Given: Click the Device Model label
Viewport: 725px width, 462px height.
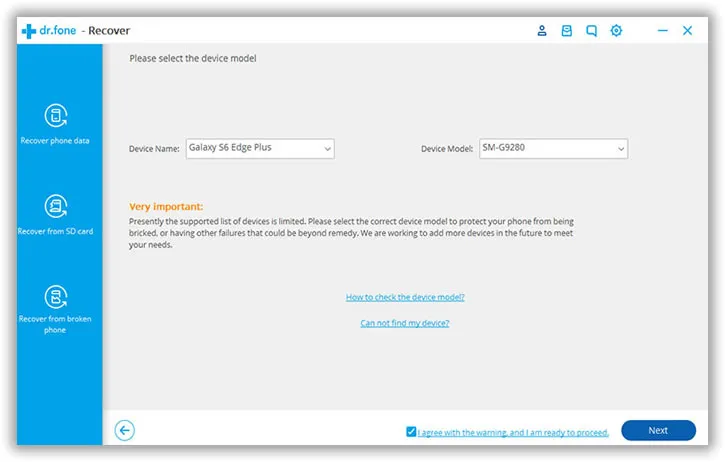Looking at the screenshot, I should [x=447, y=149].
